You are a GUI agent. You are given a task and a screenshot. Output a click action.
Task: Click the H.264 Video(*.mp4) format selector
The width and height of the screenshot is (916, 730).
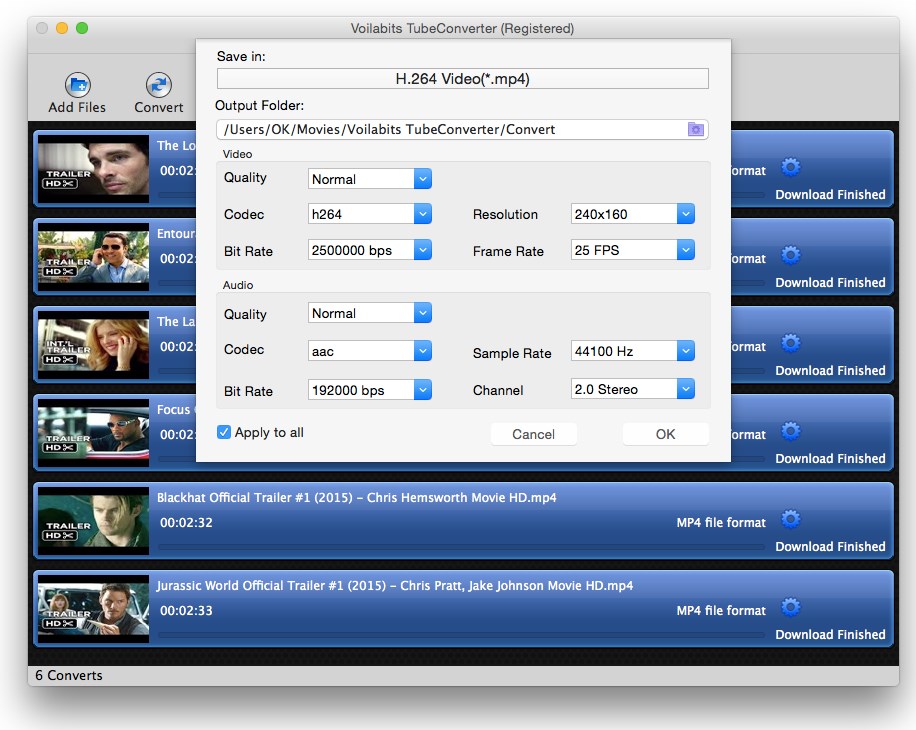tap(463, 79)
